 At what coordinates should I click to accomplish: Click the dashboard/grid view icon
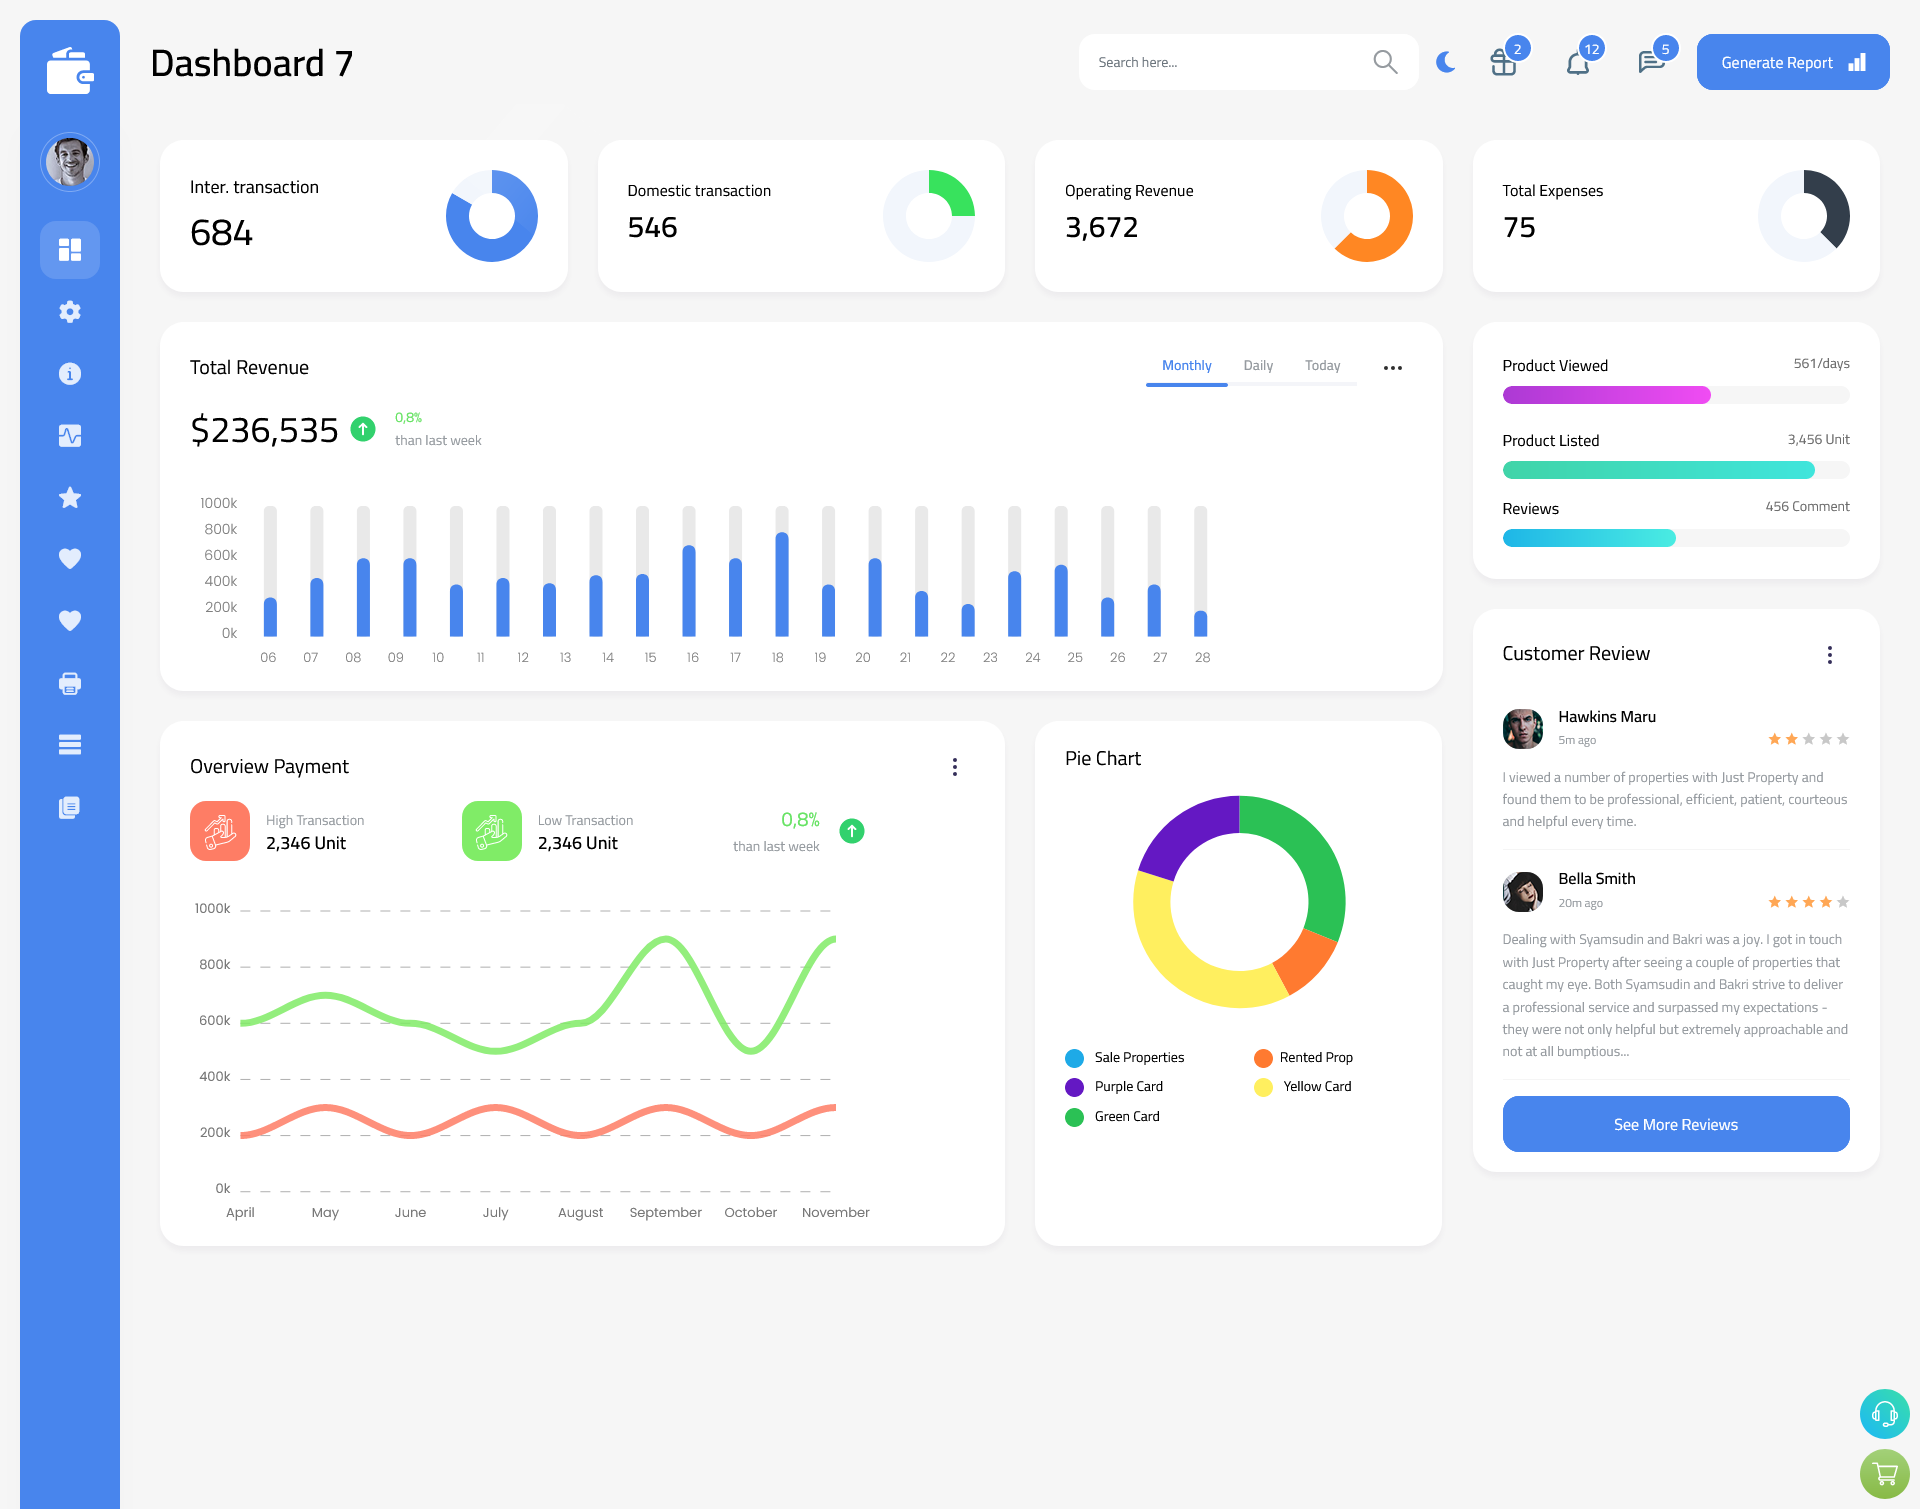click(69, 249)
